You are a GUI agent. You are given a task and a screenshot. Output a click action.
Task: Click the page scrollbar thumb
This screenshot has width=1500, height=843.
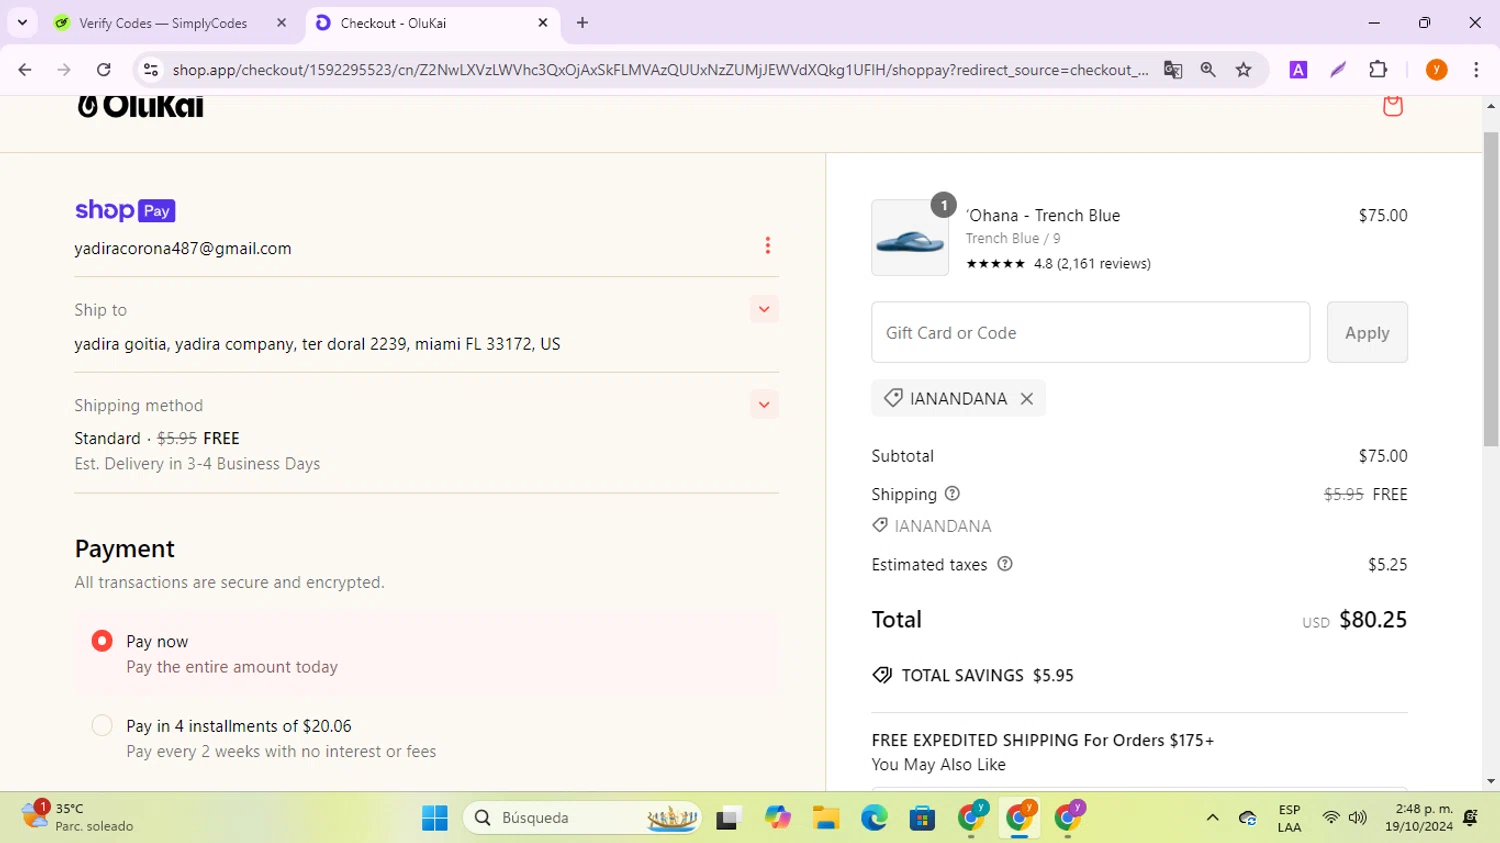(1491, 290)
